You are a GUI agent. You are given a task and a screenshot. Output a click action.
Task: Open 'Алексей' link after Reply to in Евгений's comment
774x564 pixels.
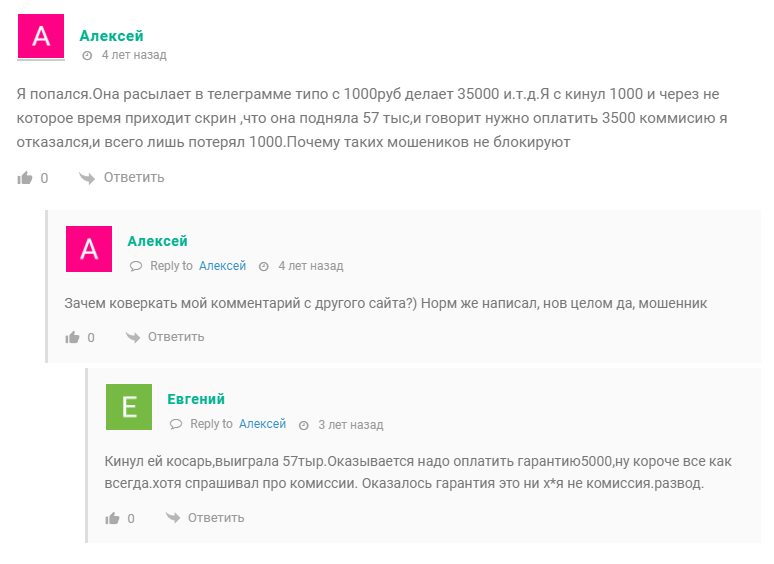(262, 424)
